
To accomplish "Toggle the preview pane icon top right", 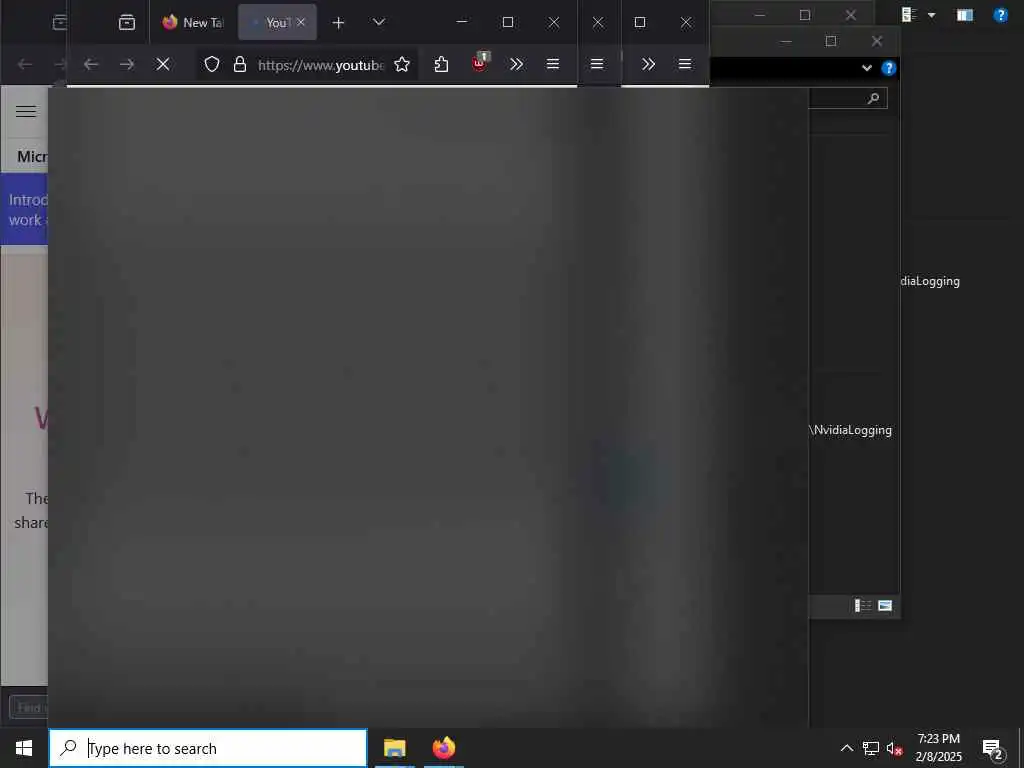I will click(965, 15).
